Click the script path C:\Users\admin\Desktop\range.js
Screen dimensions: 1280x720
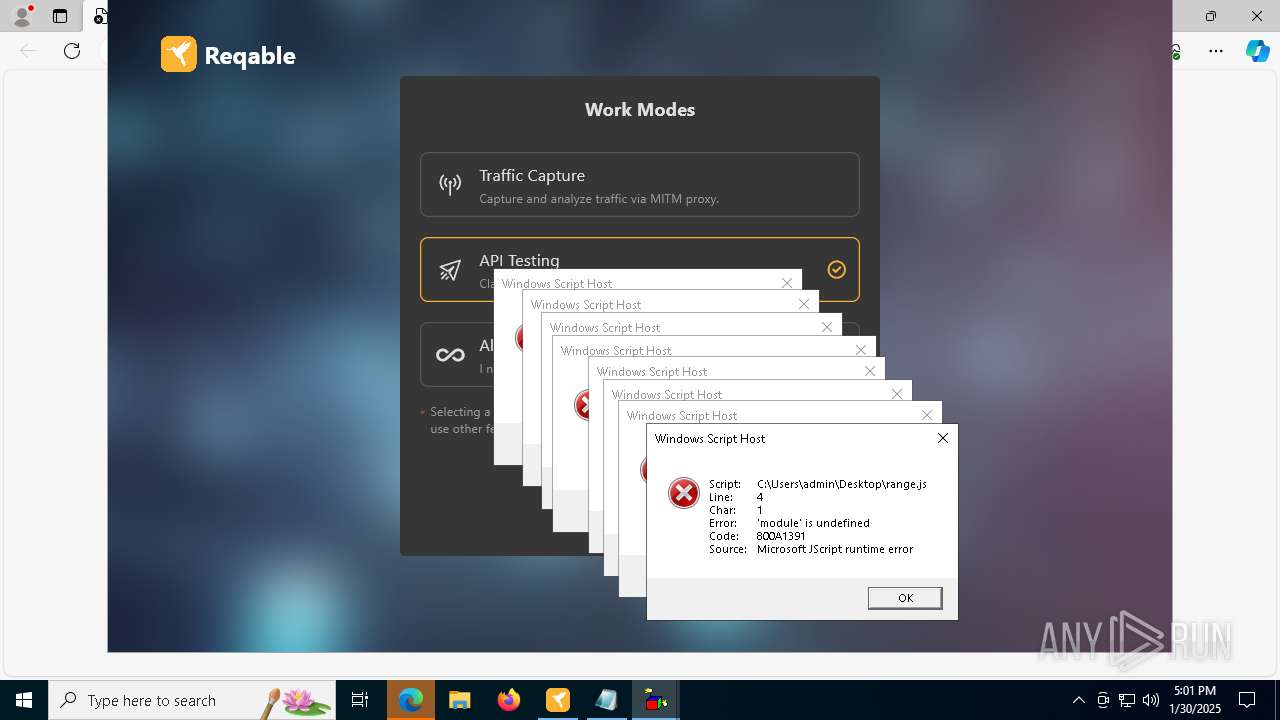[842, 484]
